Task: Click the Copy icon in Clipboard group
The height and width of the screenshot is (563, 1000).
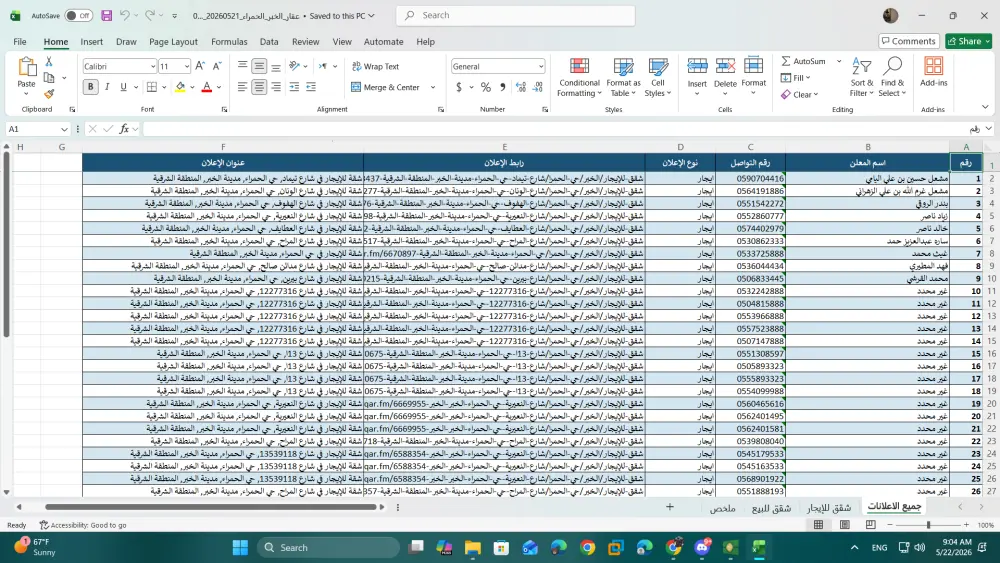Action: [x=49, y=78]
